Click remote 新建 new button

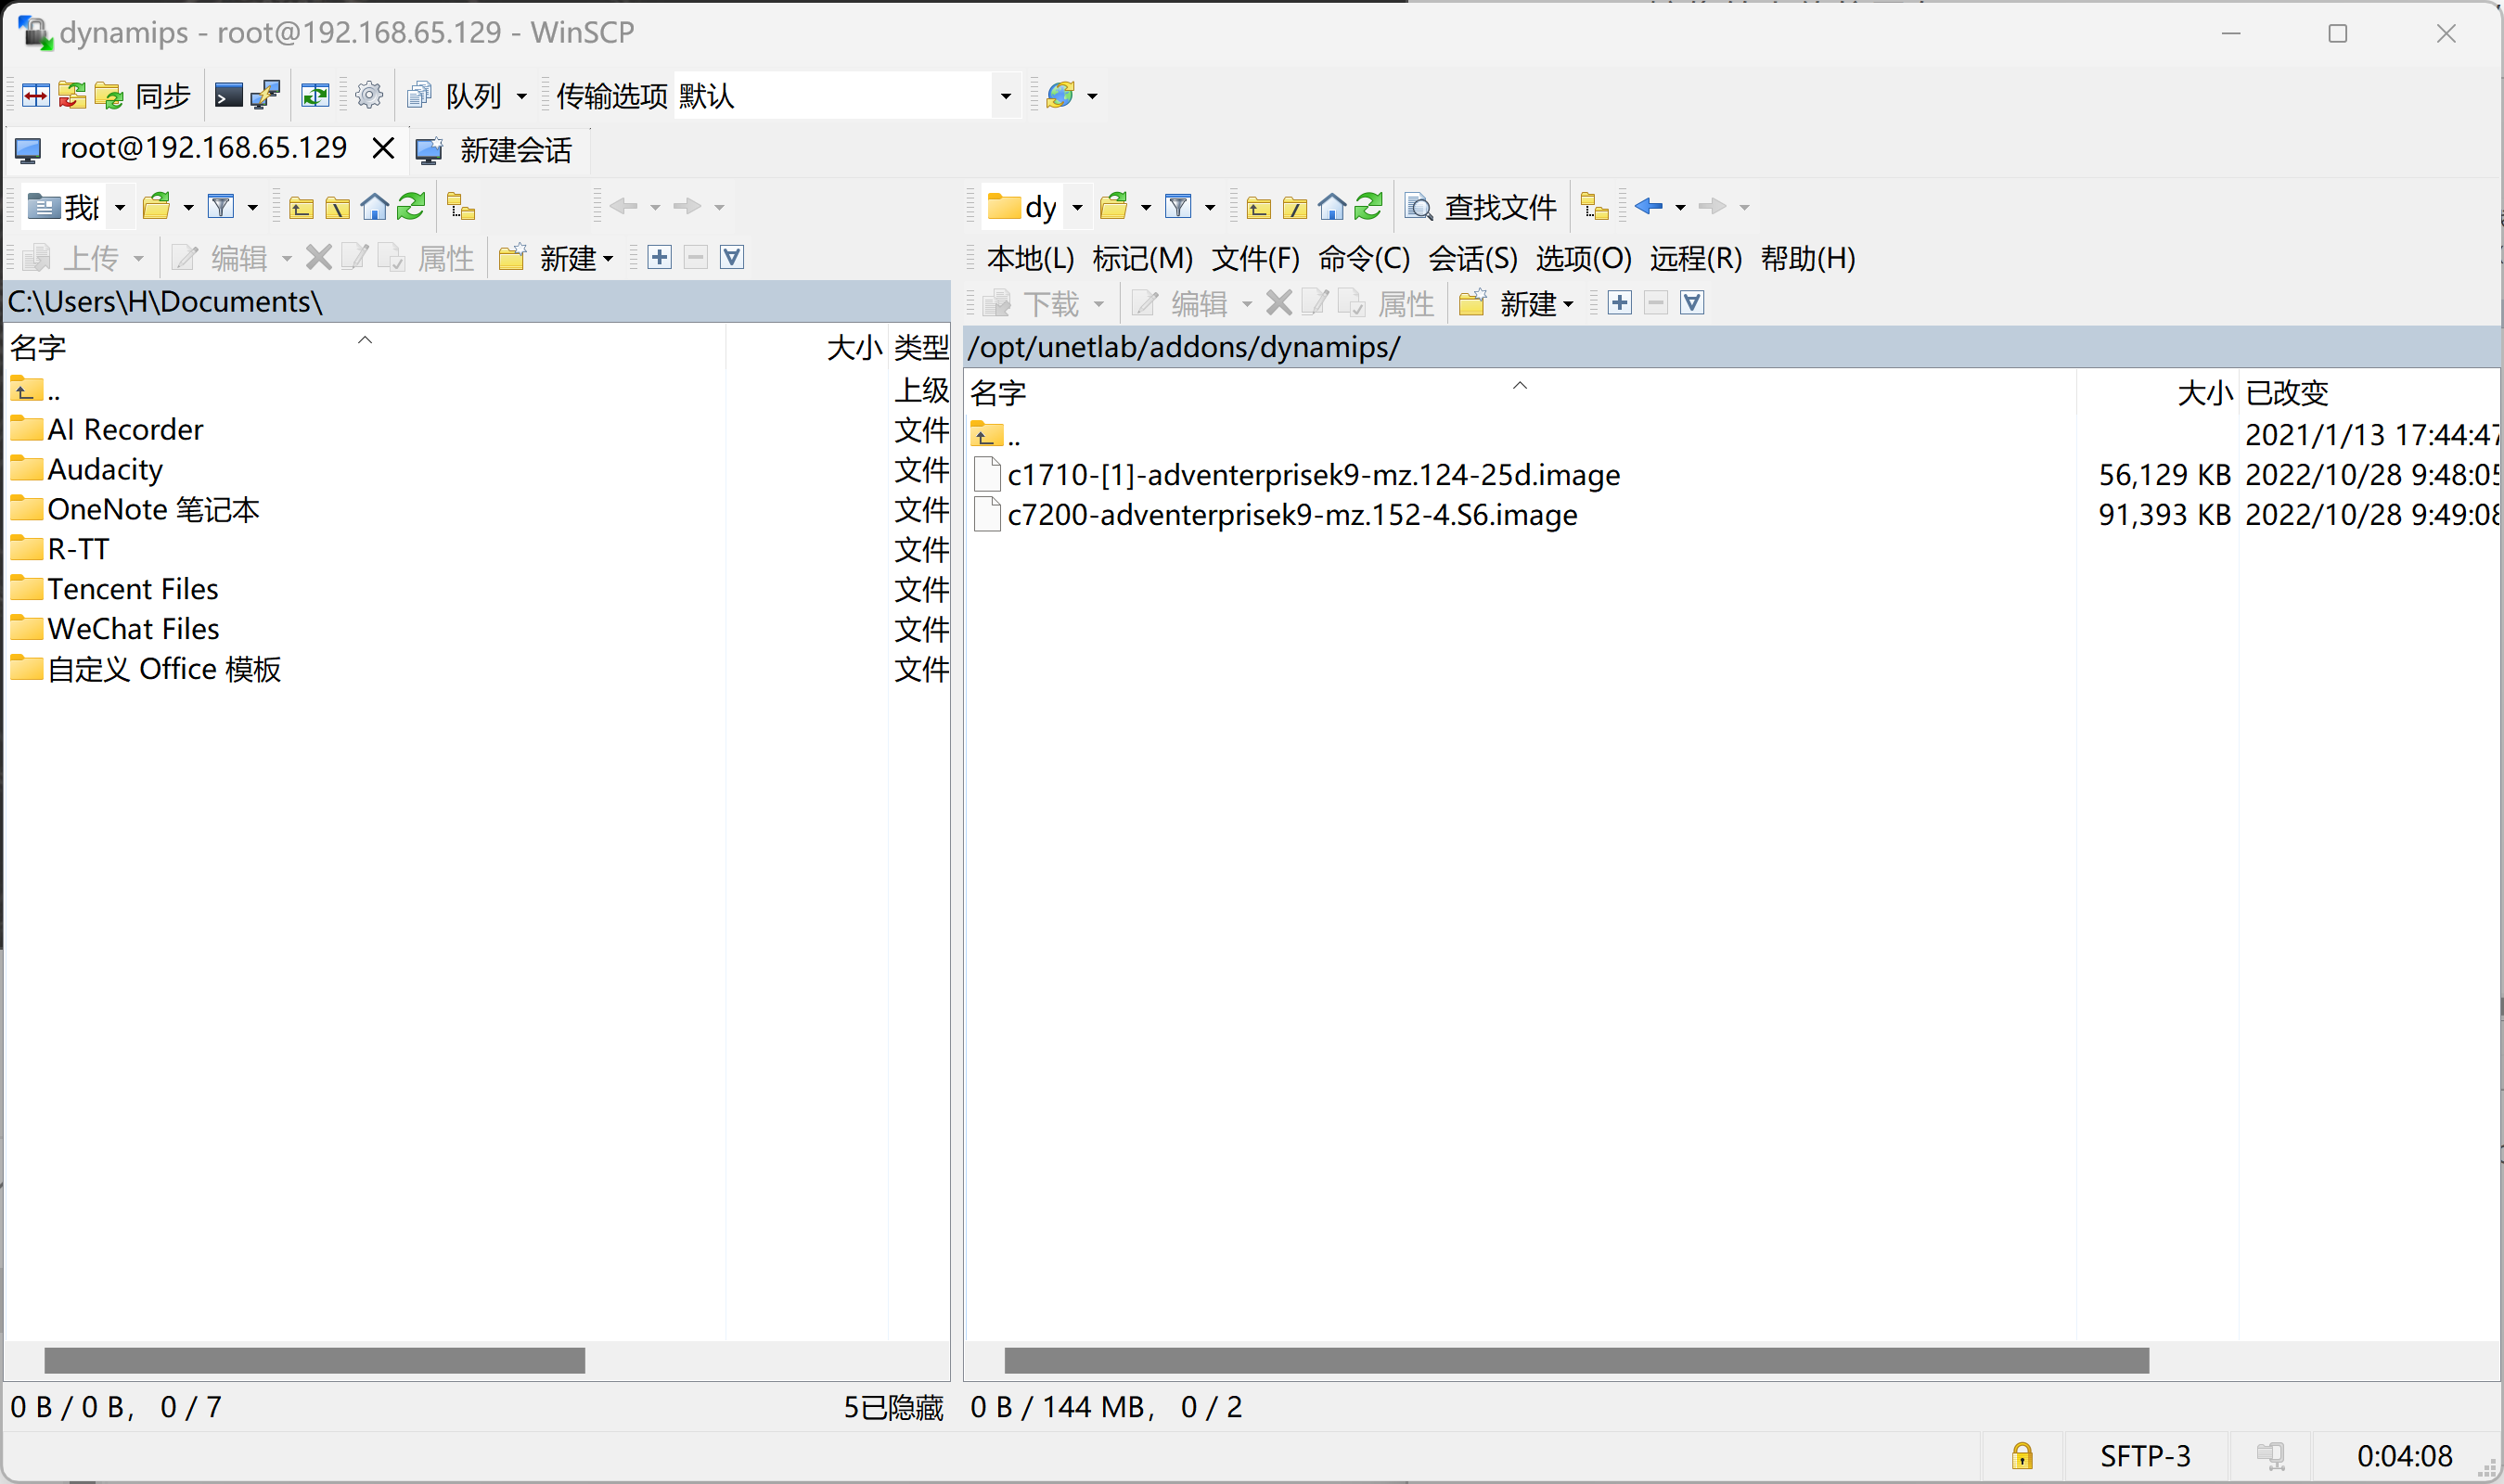[1516, 303]
